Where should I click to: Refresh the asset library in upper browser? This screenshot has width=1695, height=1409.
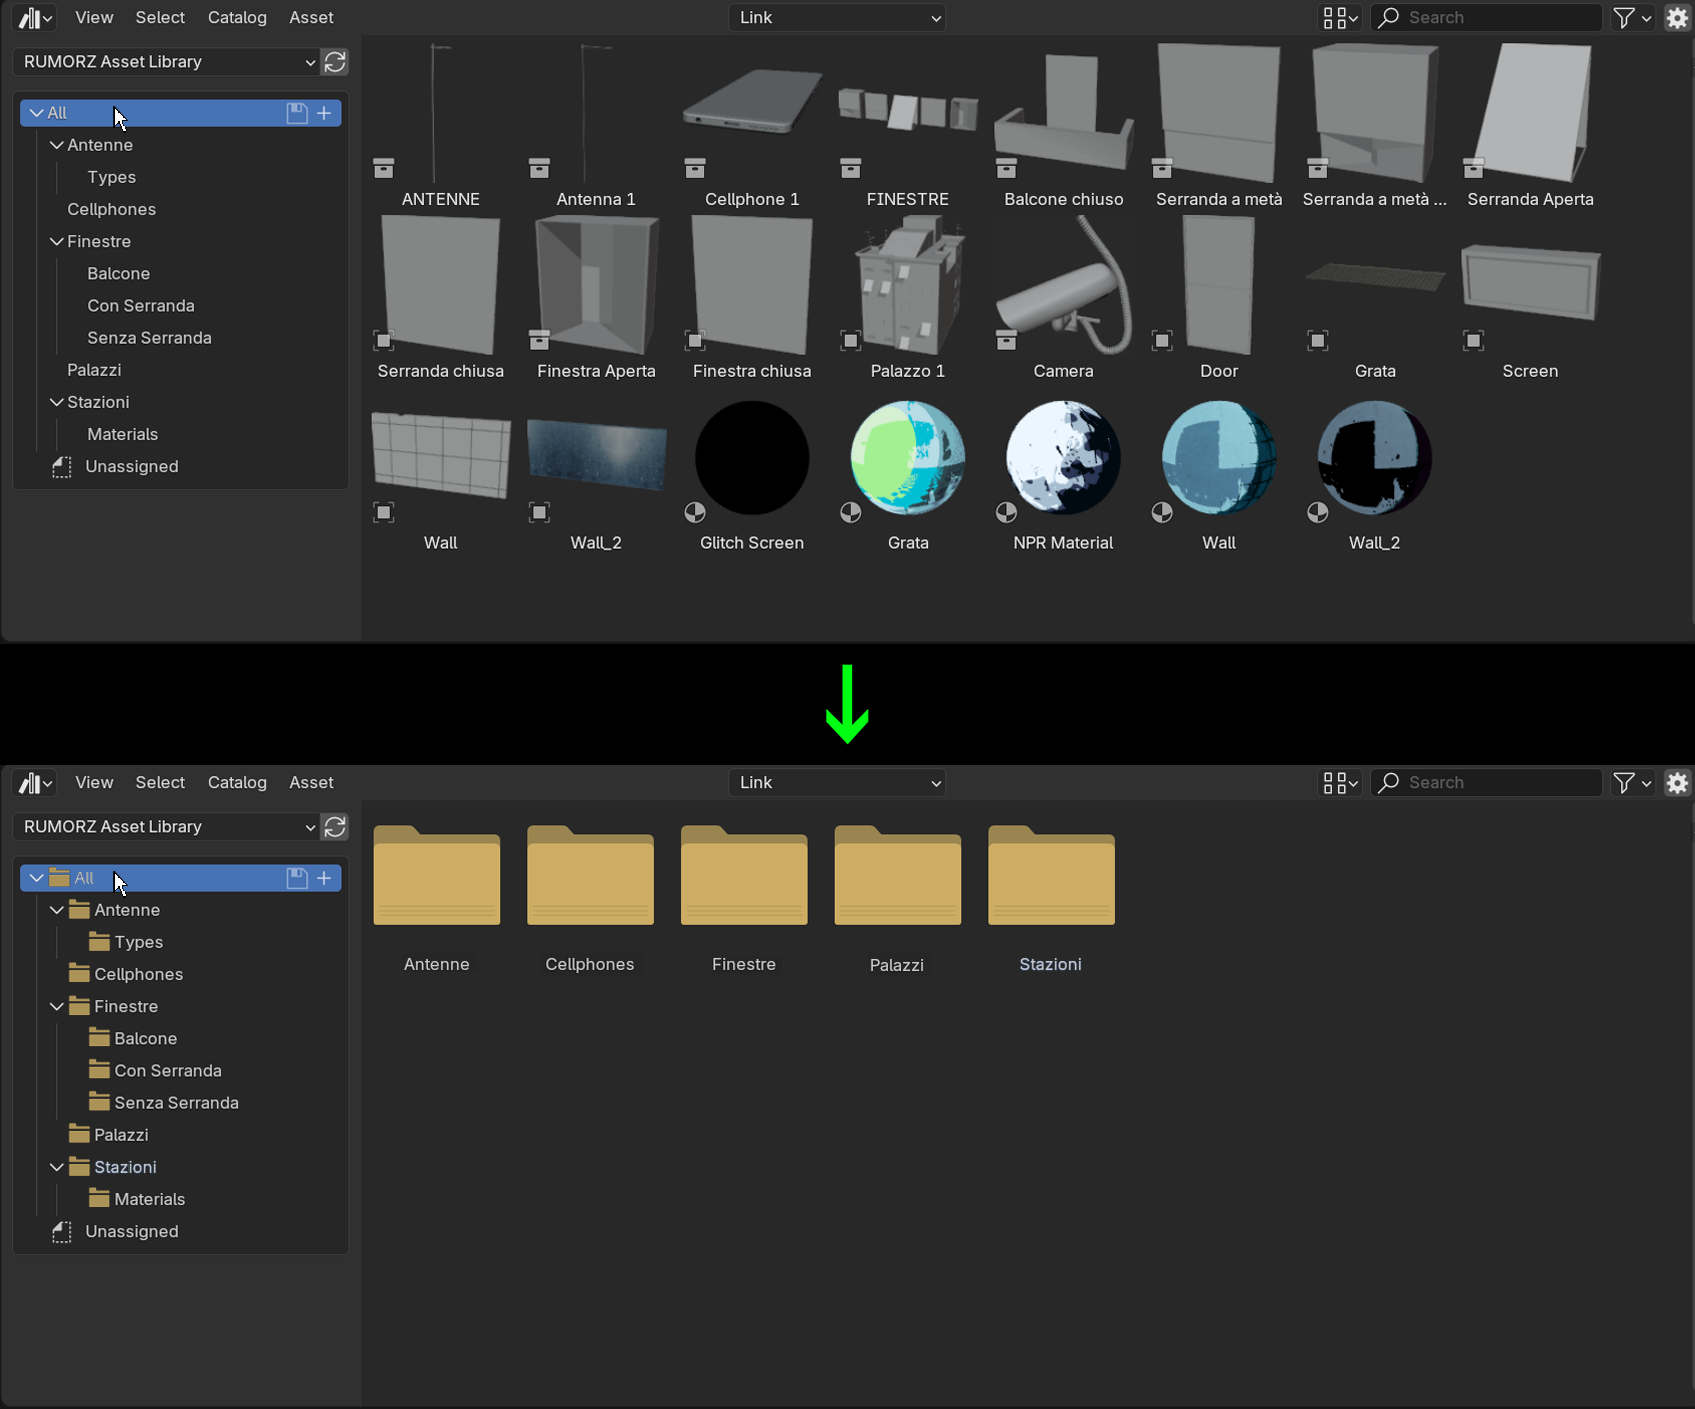[x=335, y=62]
